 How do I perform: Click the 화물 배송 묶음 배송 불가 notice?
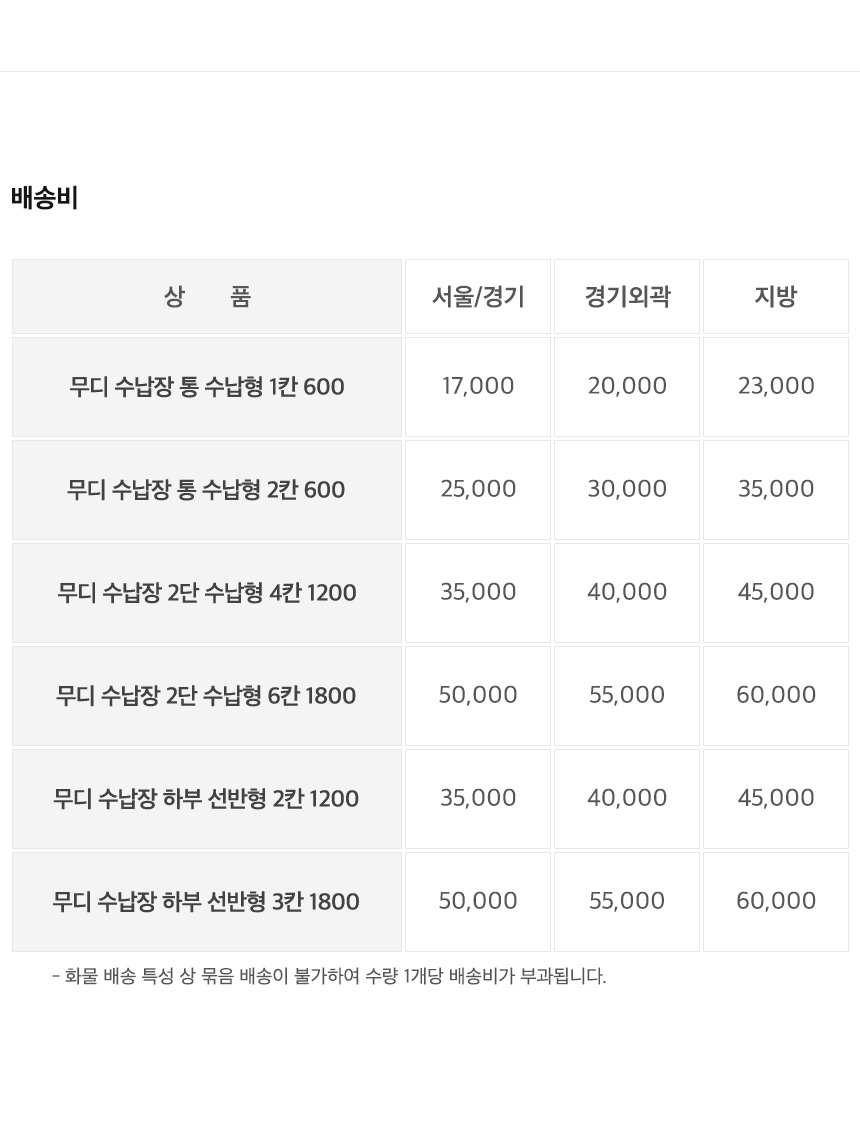[329, 976]
